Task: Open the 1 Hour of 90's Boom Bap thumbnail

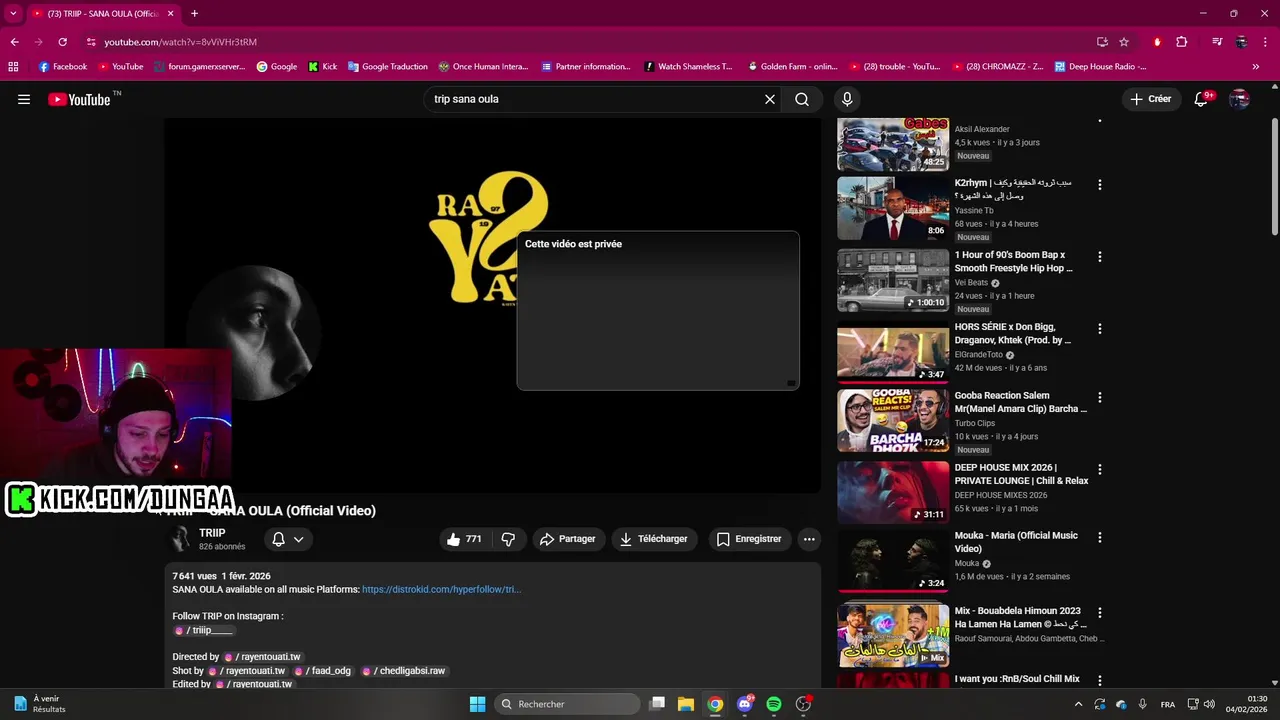Action: pyautogui.click(x=893, y=280)
